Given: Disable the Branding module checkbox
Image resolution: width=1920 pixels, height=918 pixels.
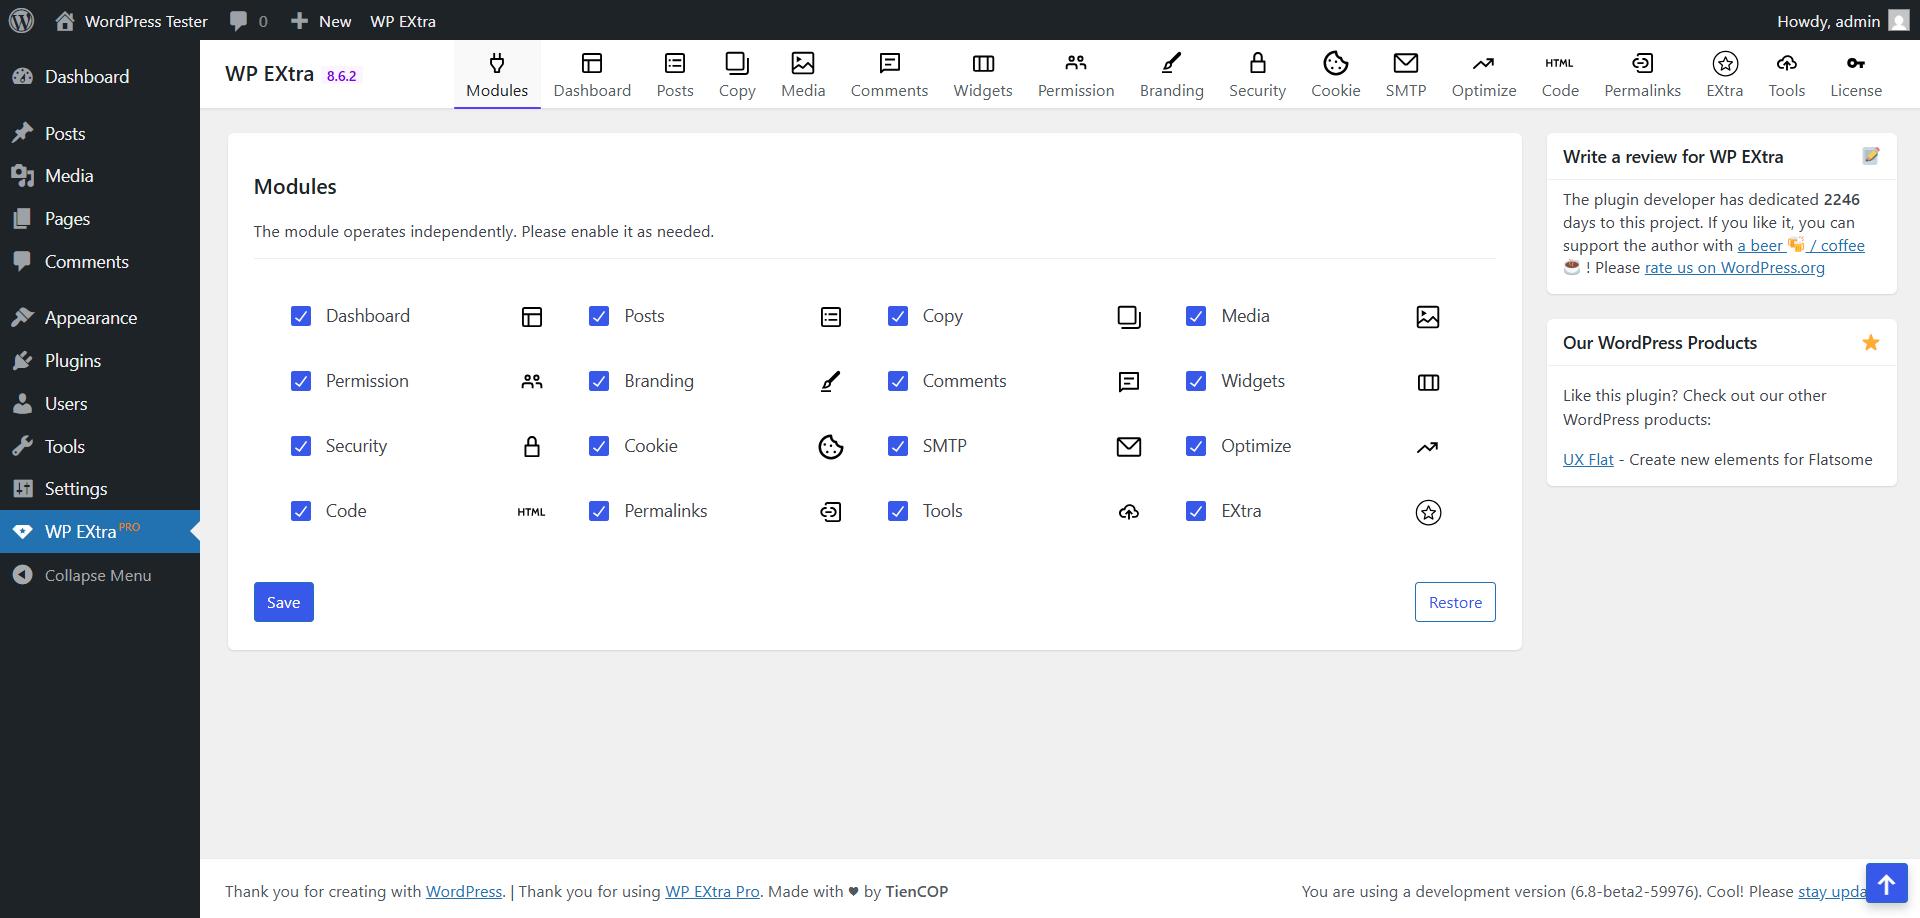Looking at the screenshot, I should (x=598, y=381).
